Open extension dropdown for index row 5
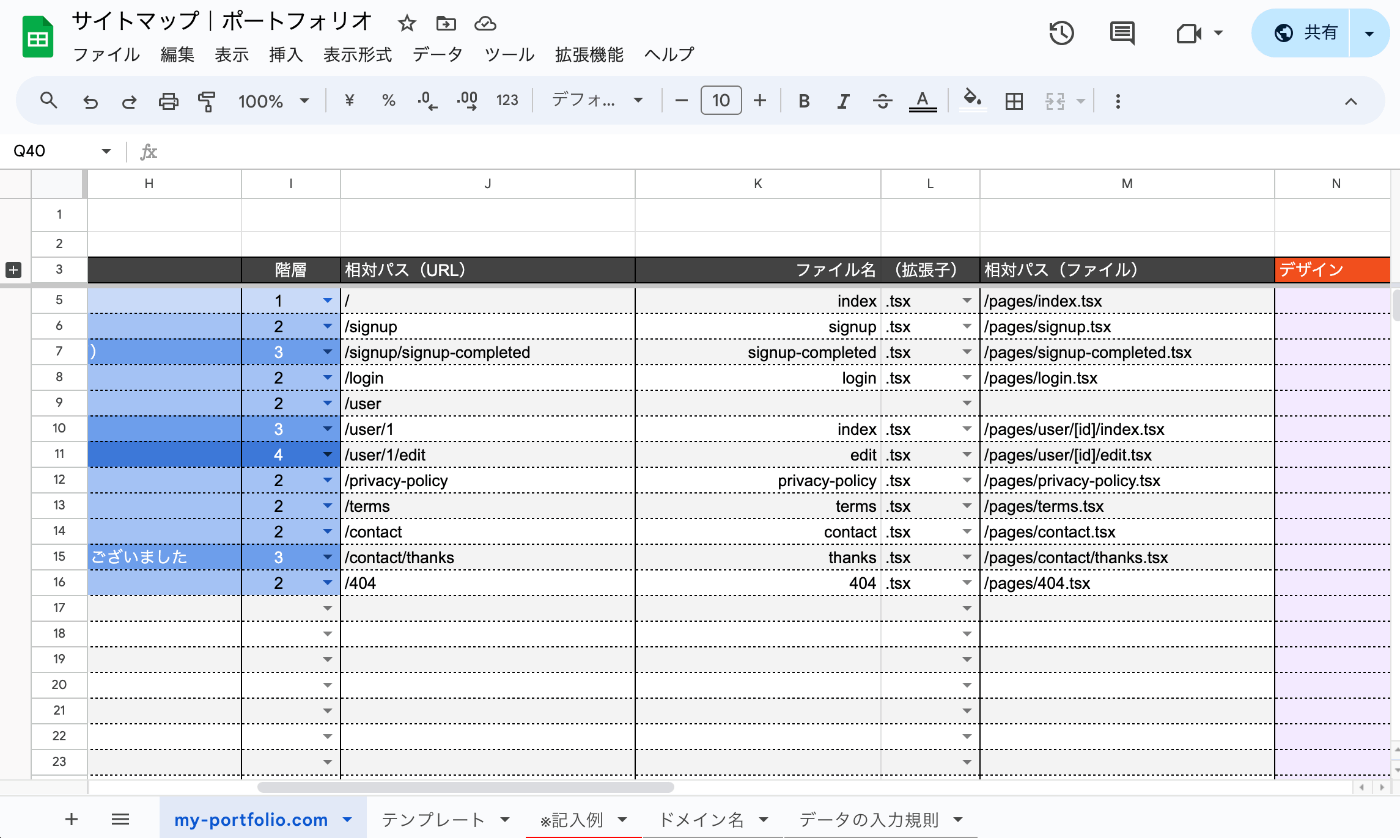This screenshot has width=1400, height=838. 966,301
